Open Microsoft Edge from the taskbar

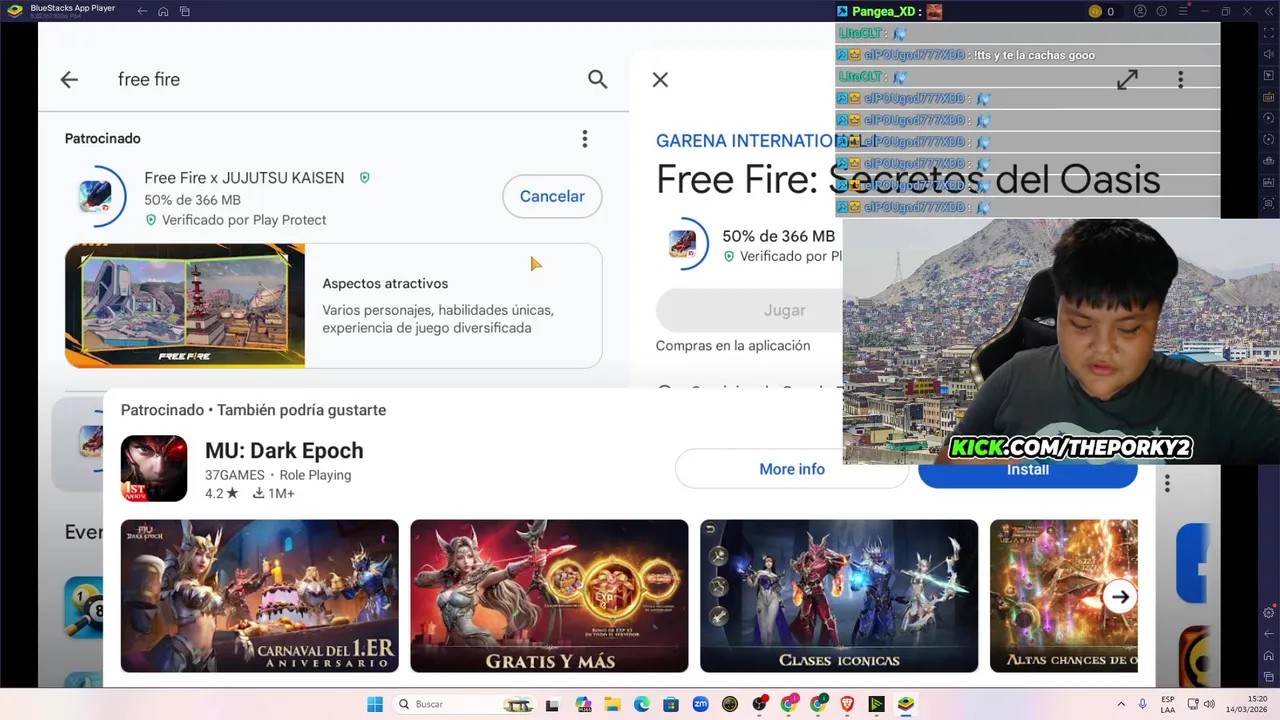pos(642,704)
